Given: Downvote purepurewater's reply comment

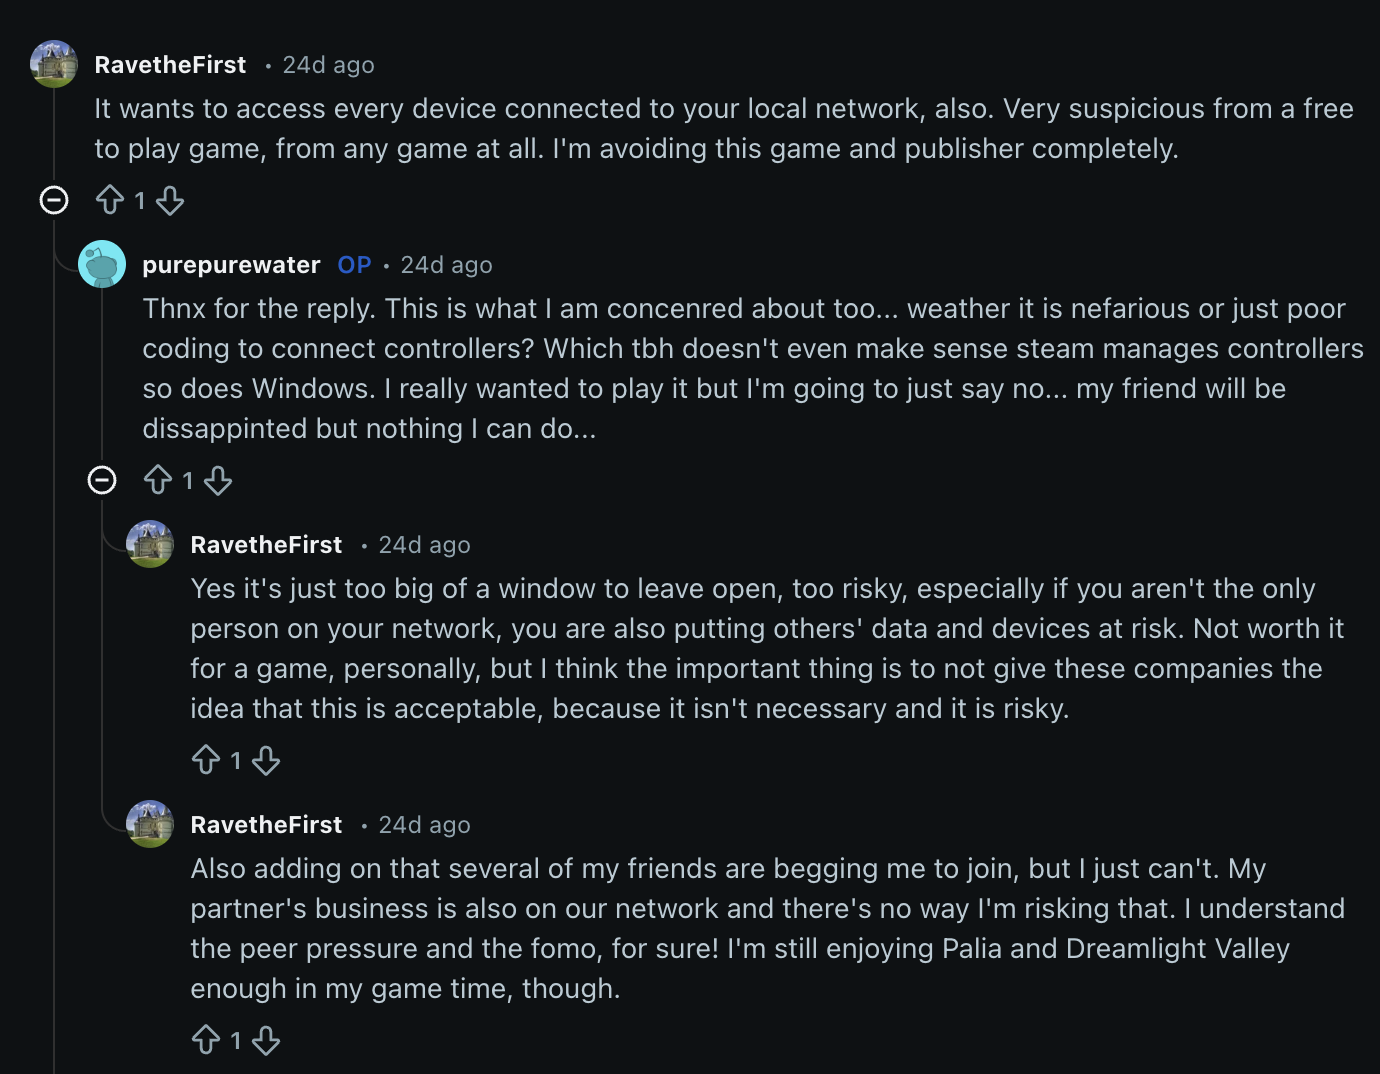Looking at the screenshot, I should [x=218, y=481].
